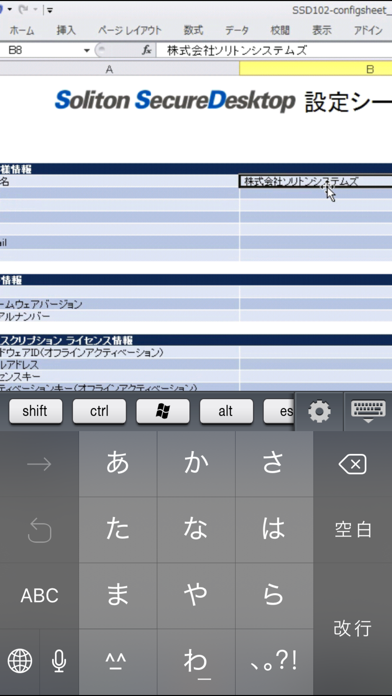392x696 pixels.
Task: Open Quick Access Toolbar customize dropdown
Action: [50, 10]
